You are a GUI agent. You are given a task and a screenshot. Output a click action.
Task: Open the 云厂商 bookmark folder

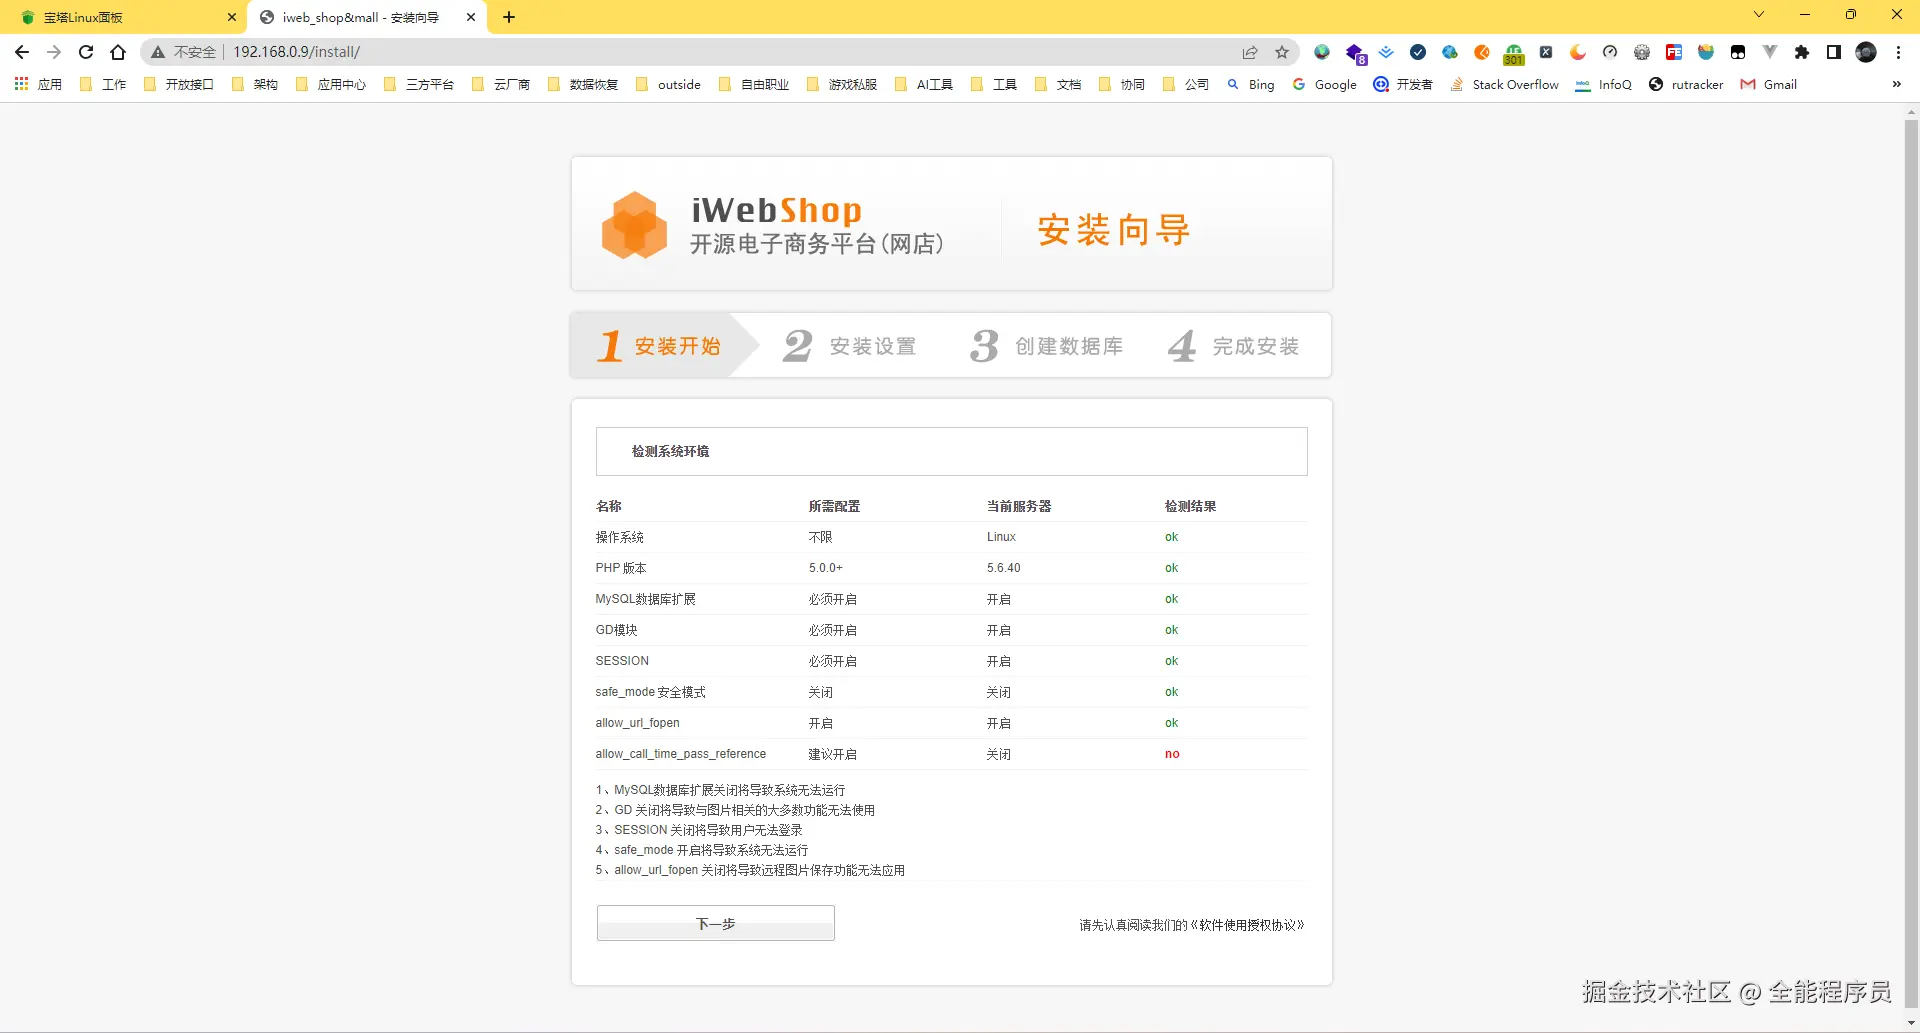tap(501, 85)
